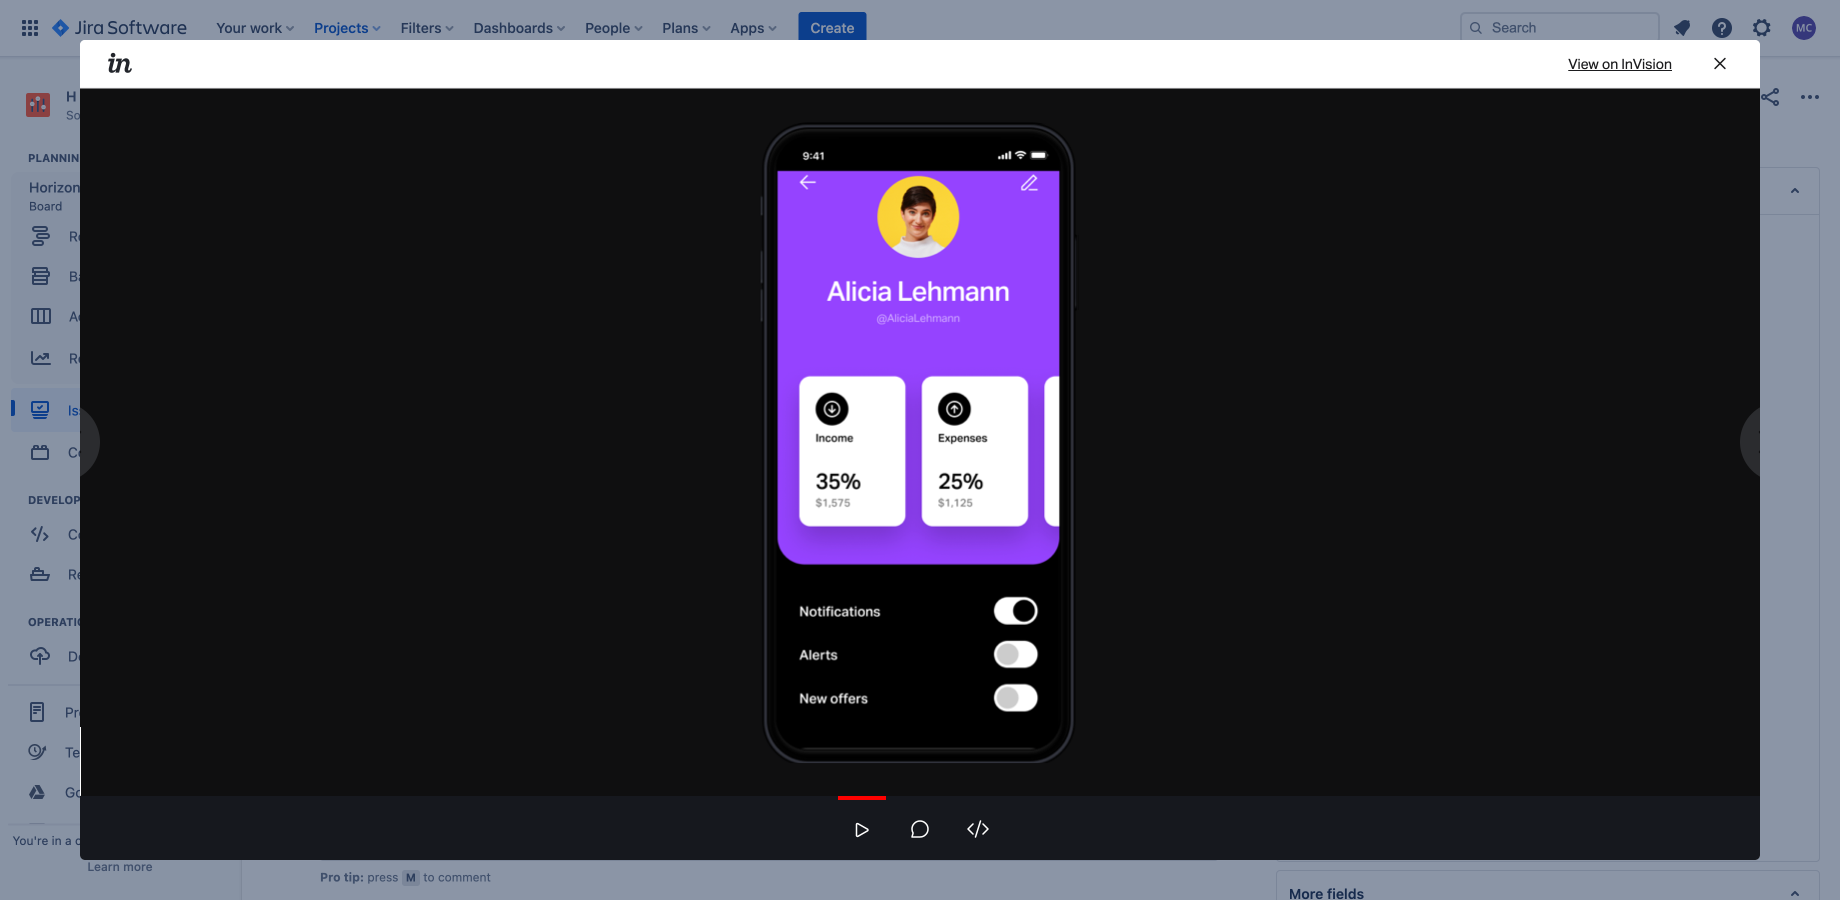Open the Filters dropdown menu
This screenshot has height=900, width=1840.
click(x=427, y=28)
